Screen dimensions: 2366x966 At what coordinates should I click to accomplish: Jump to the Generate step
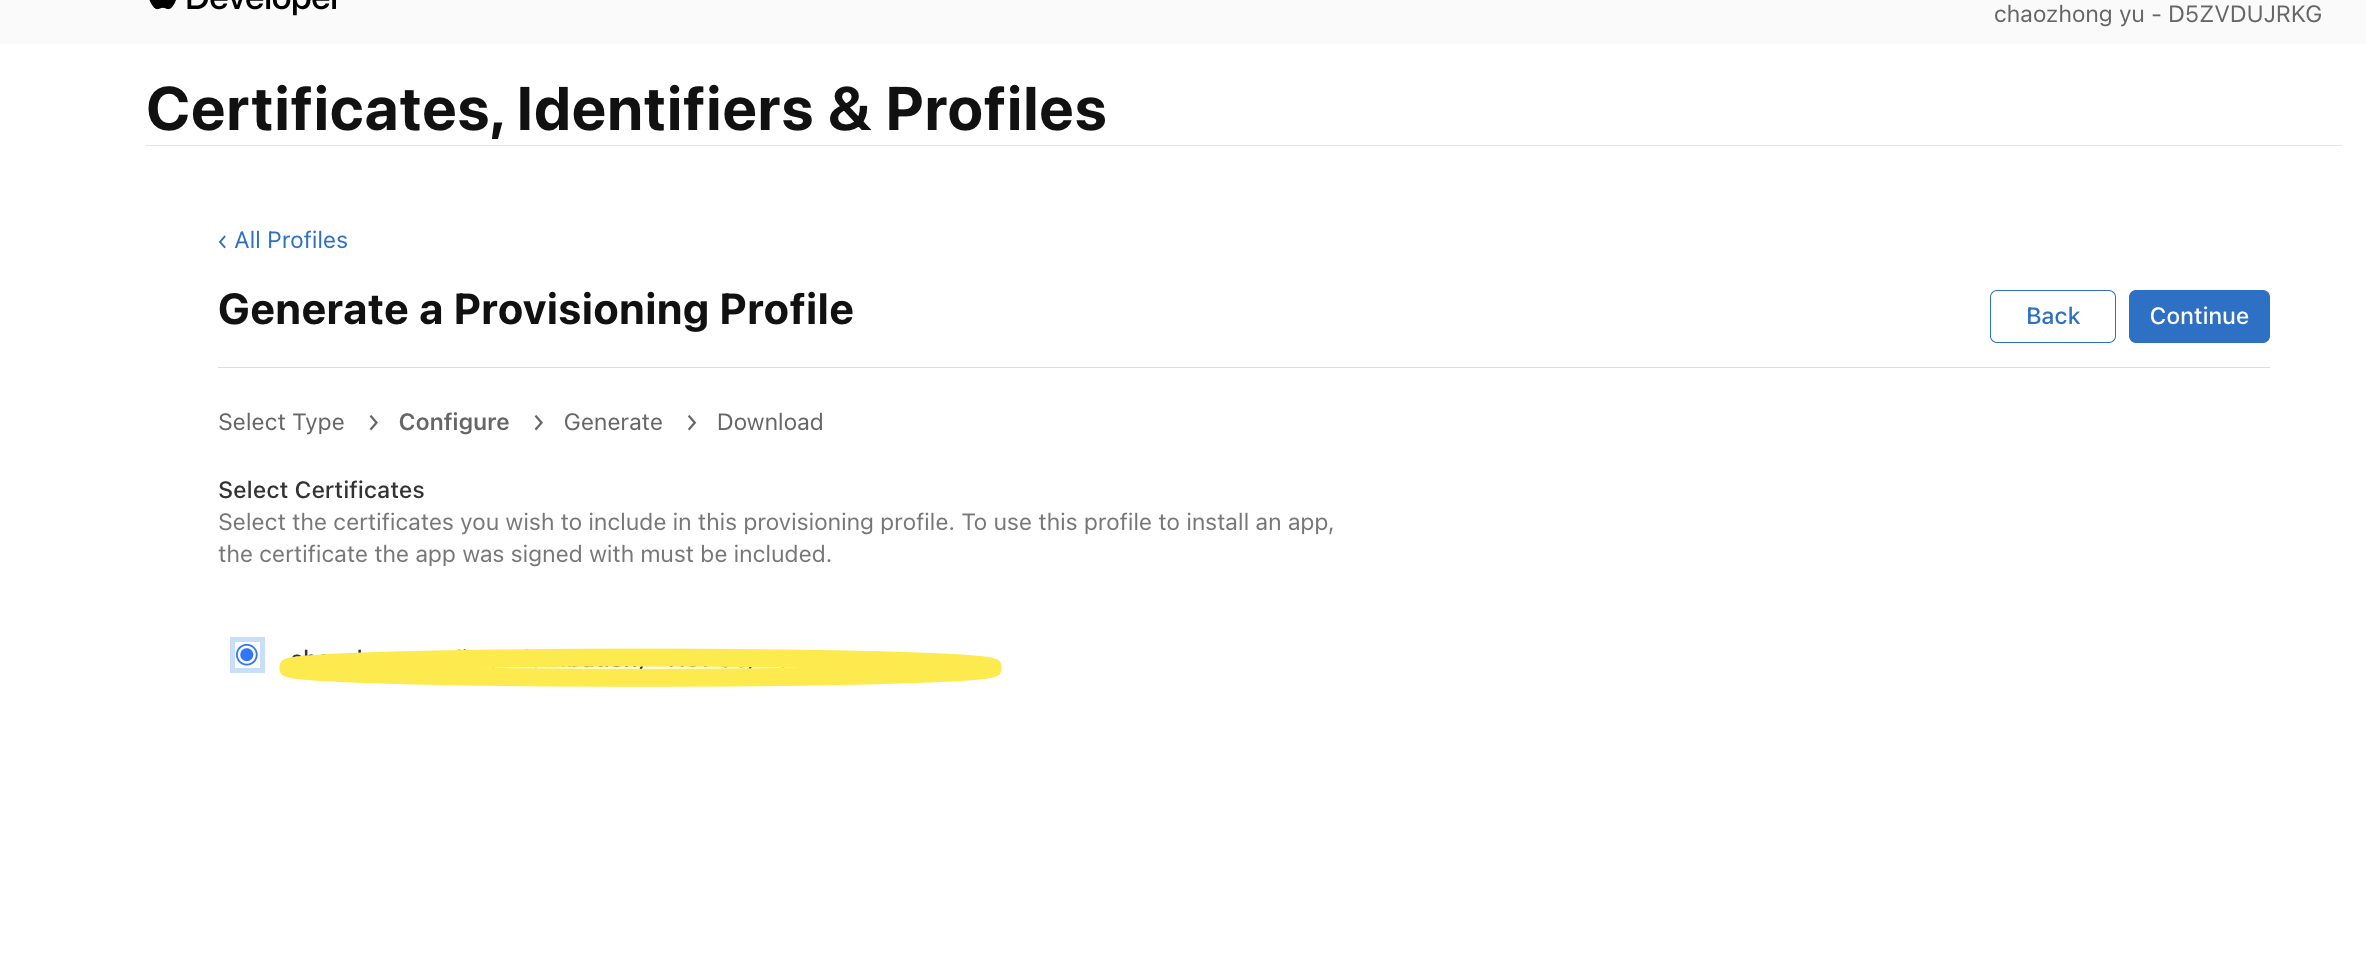613,422
